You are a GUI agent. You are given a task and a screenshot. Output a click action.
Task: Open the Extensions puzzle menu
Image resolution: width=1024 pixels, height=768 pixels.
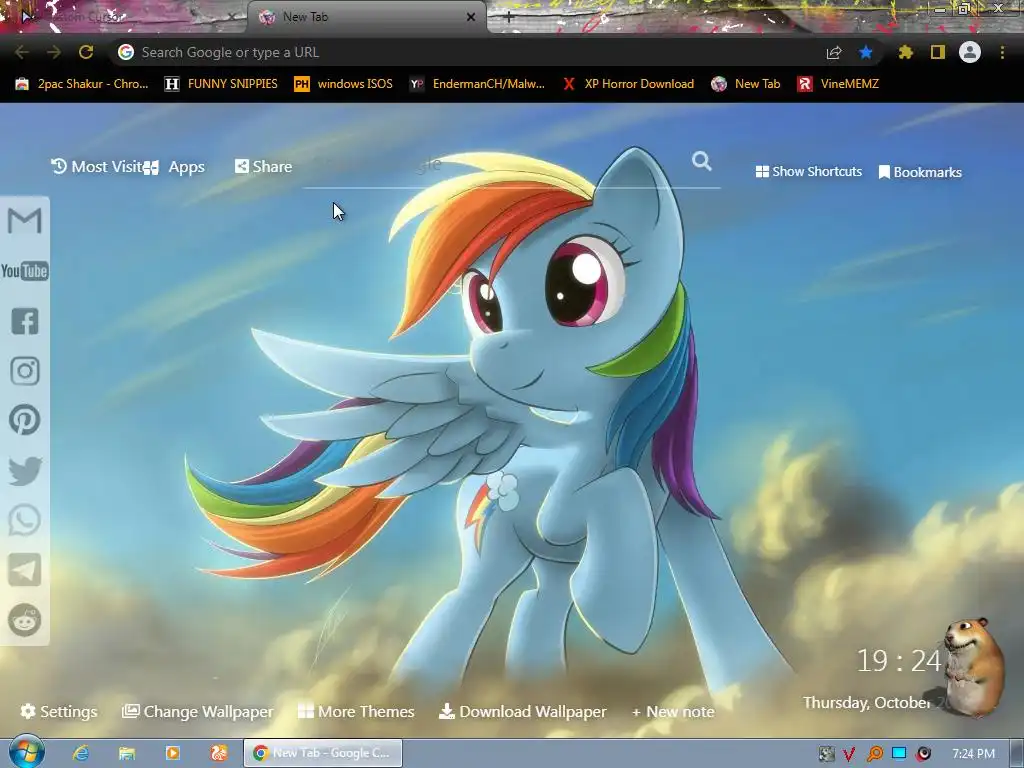point(905,52)
